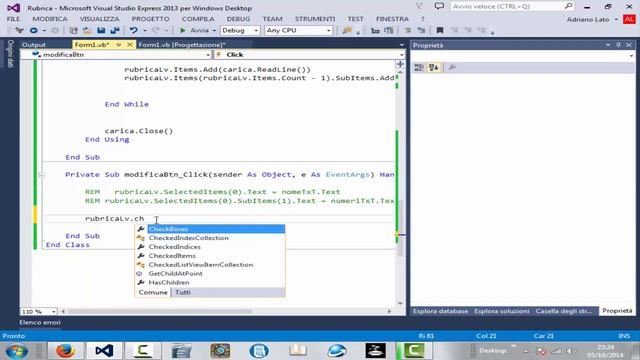The height and width of the screenshot is (360, 640).
Task: Click the Uncomment lines toolbar icon
Action: tap(421, 30)
